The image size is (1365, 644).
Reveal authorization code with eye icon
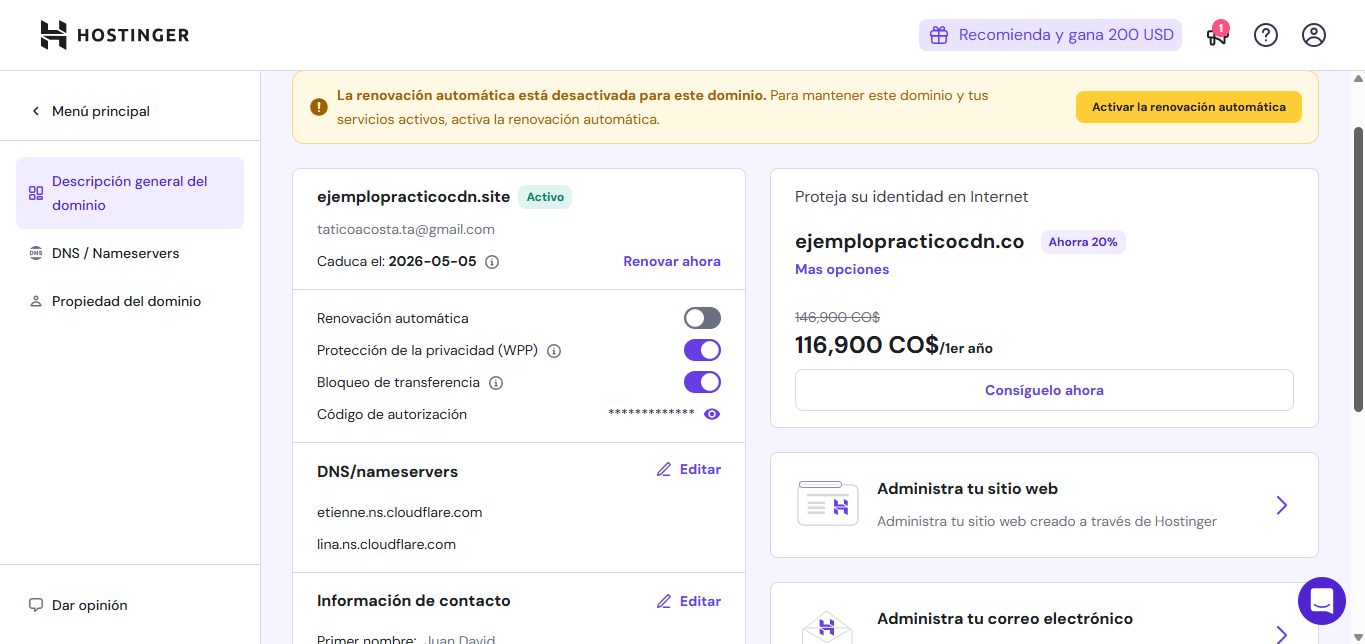712,414
